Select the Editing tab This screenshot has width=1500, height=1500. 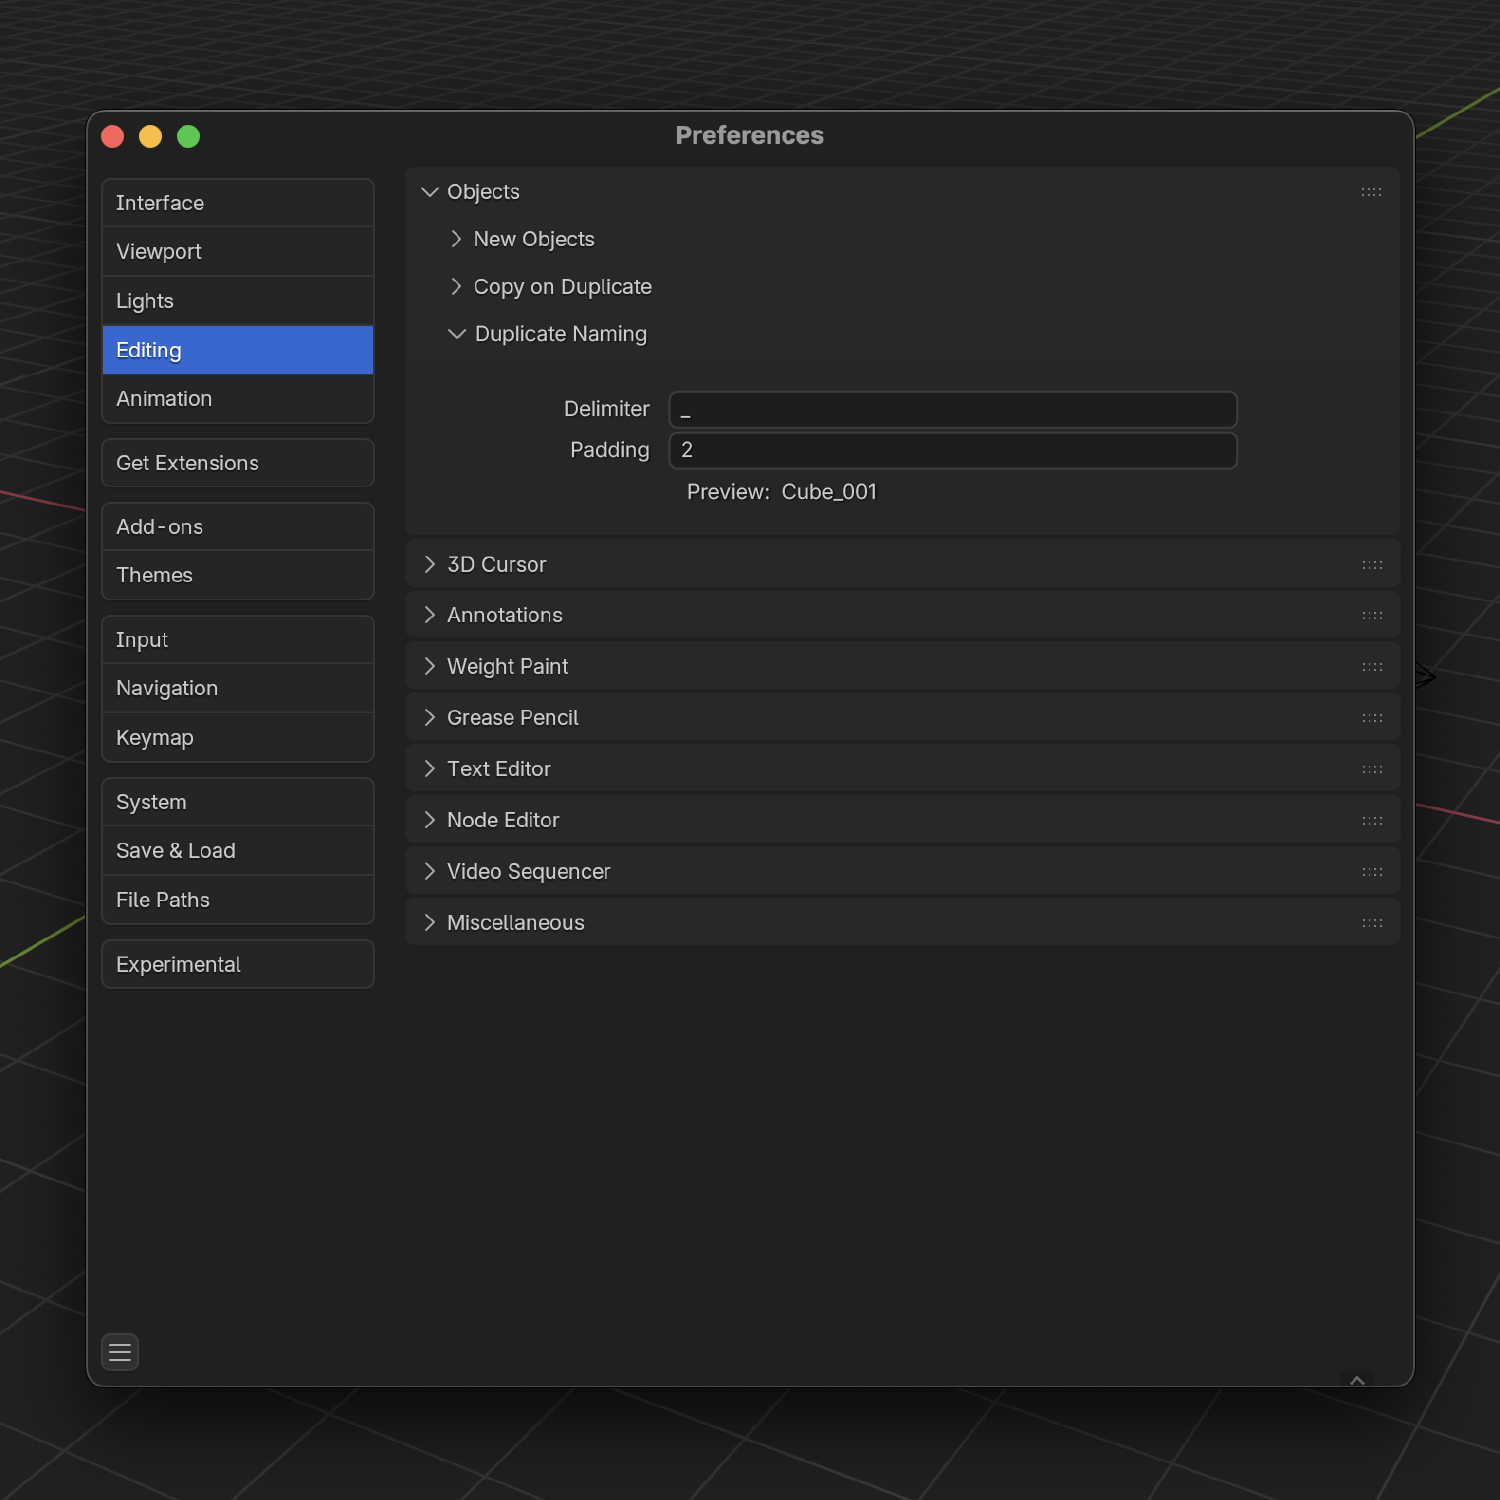(x=238, y=350)
